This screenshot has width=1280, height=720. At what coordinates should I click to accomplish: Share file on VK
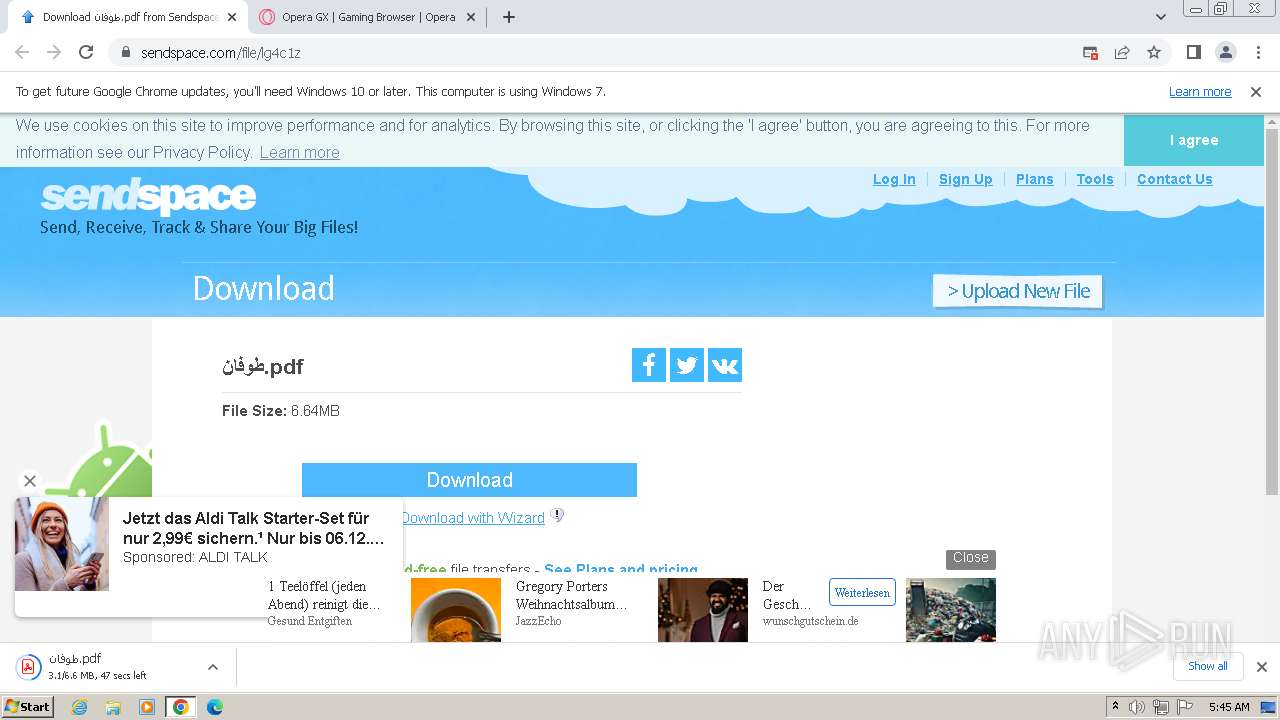(x=725, y=365)
